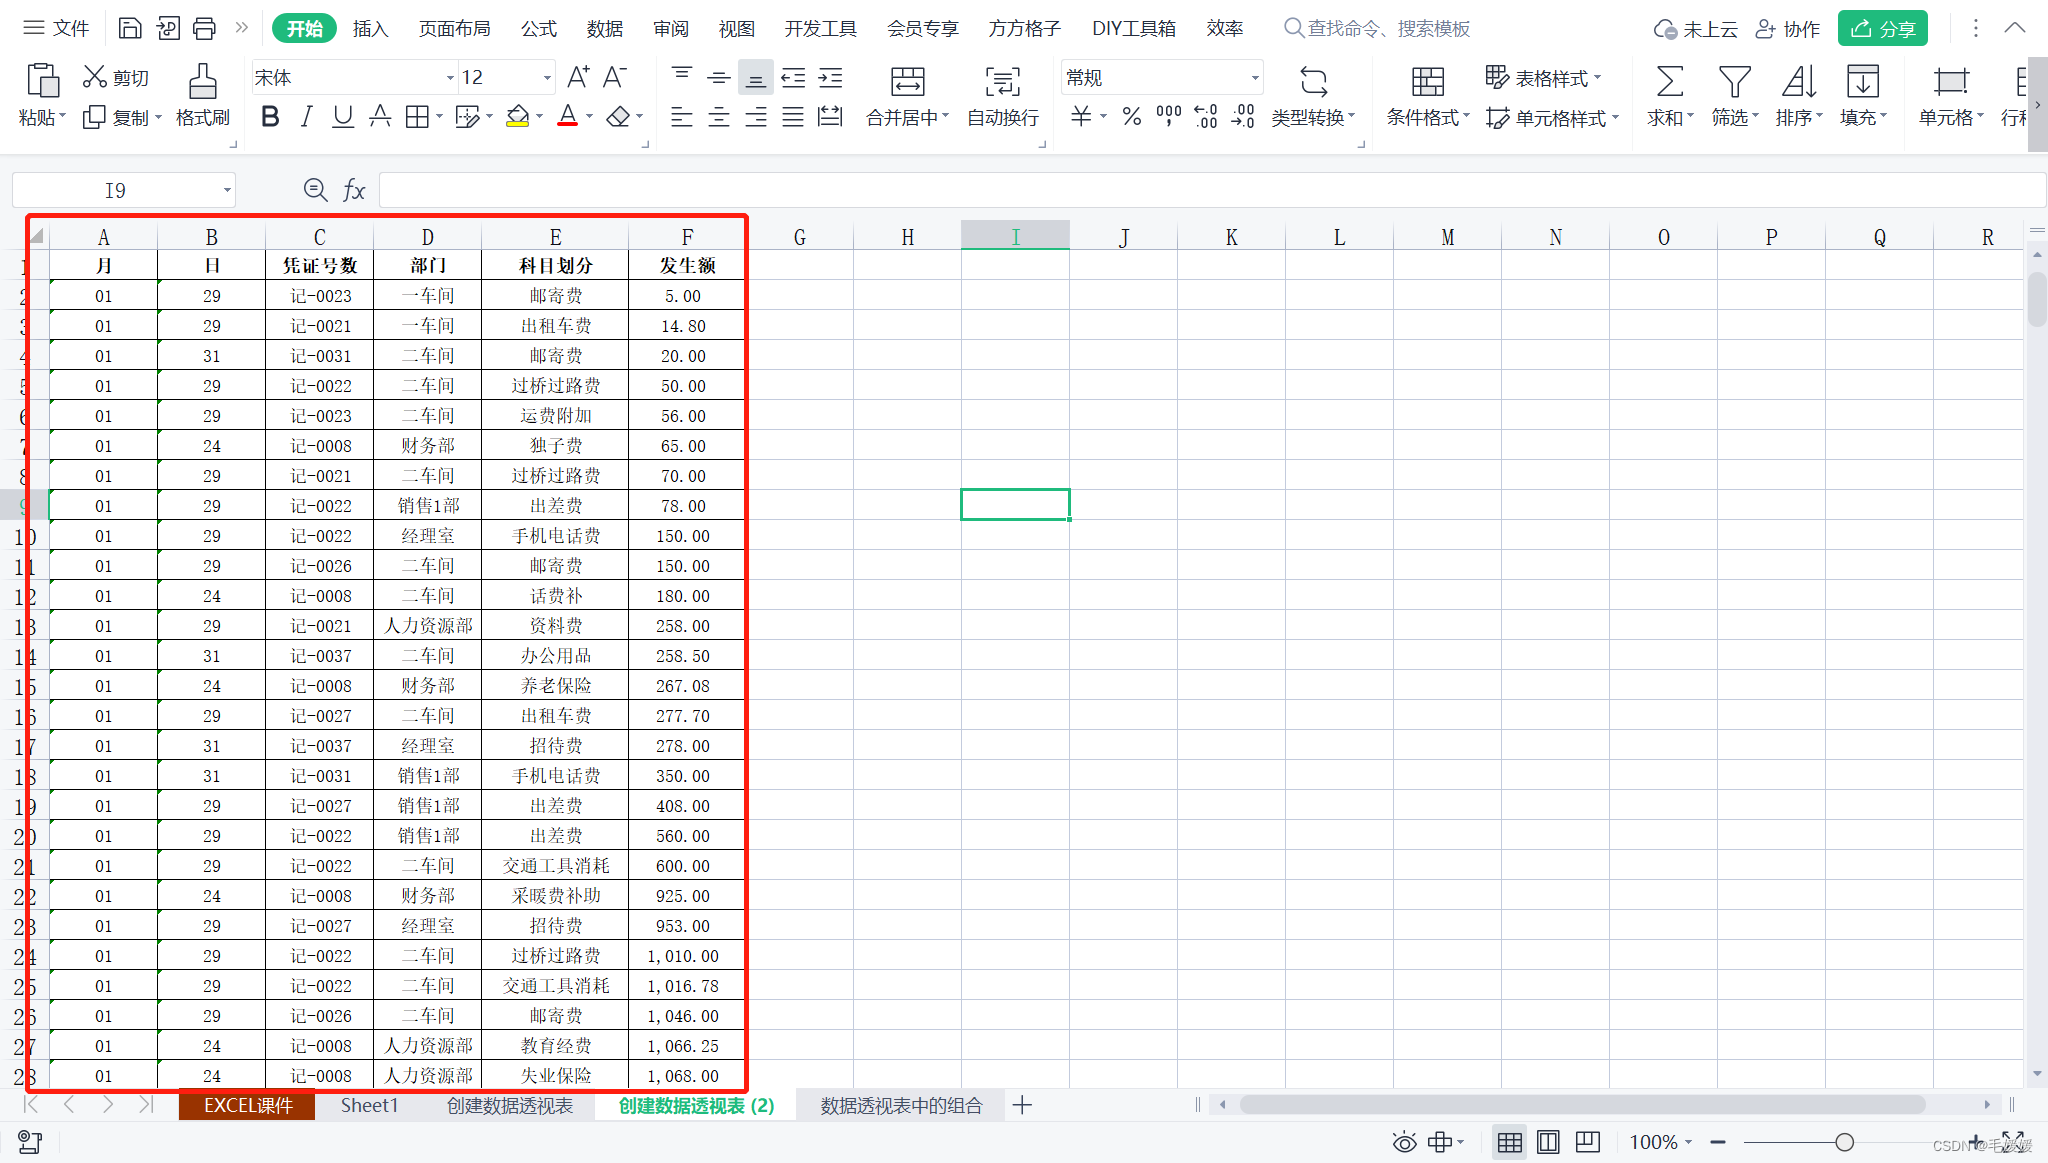Click the eraser clear-format icon

point(618,117)
